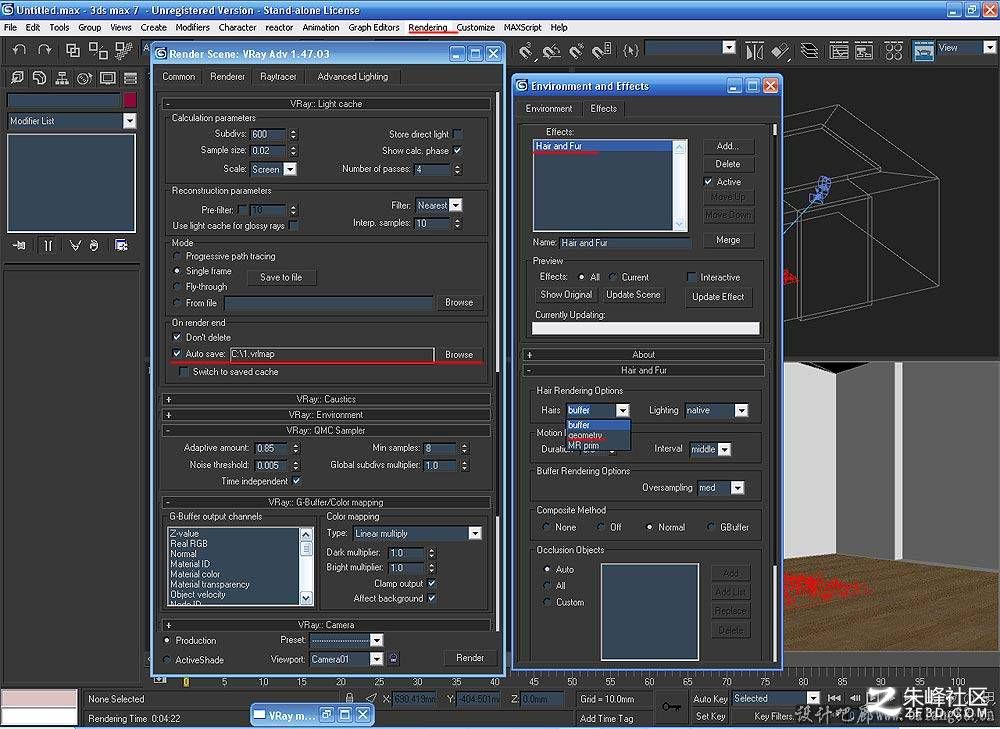Click Remove Modifier from stack icon
The image size is (1000, 729).
(94, 245)
